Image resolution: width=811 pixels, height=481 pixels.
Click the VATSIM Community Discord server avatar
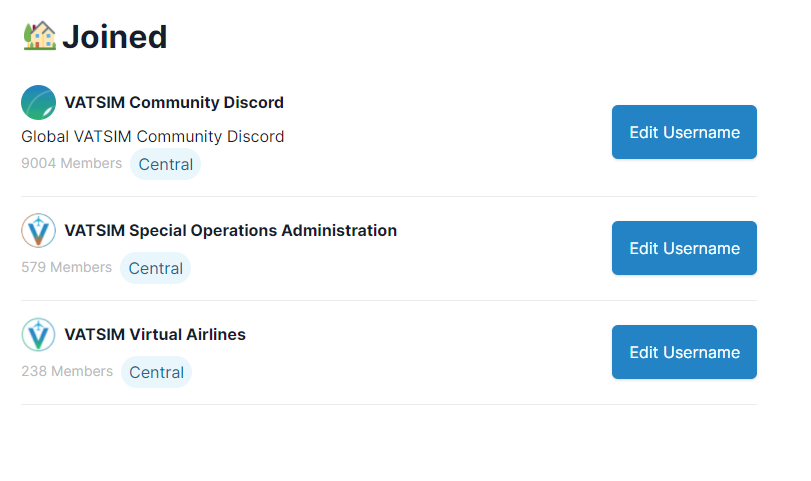click(x=38, y=102)
